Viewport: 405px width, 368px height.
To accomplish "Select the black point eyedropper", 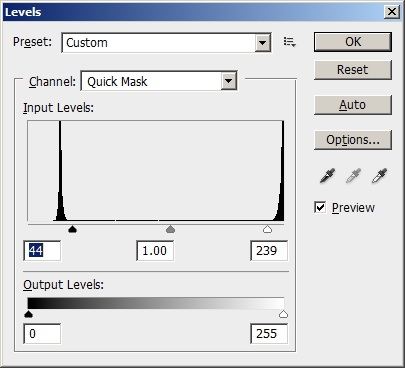I will coord(327,176).
